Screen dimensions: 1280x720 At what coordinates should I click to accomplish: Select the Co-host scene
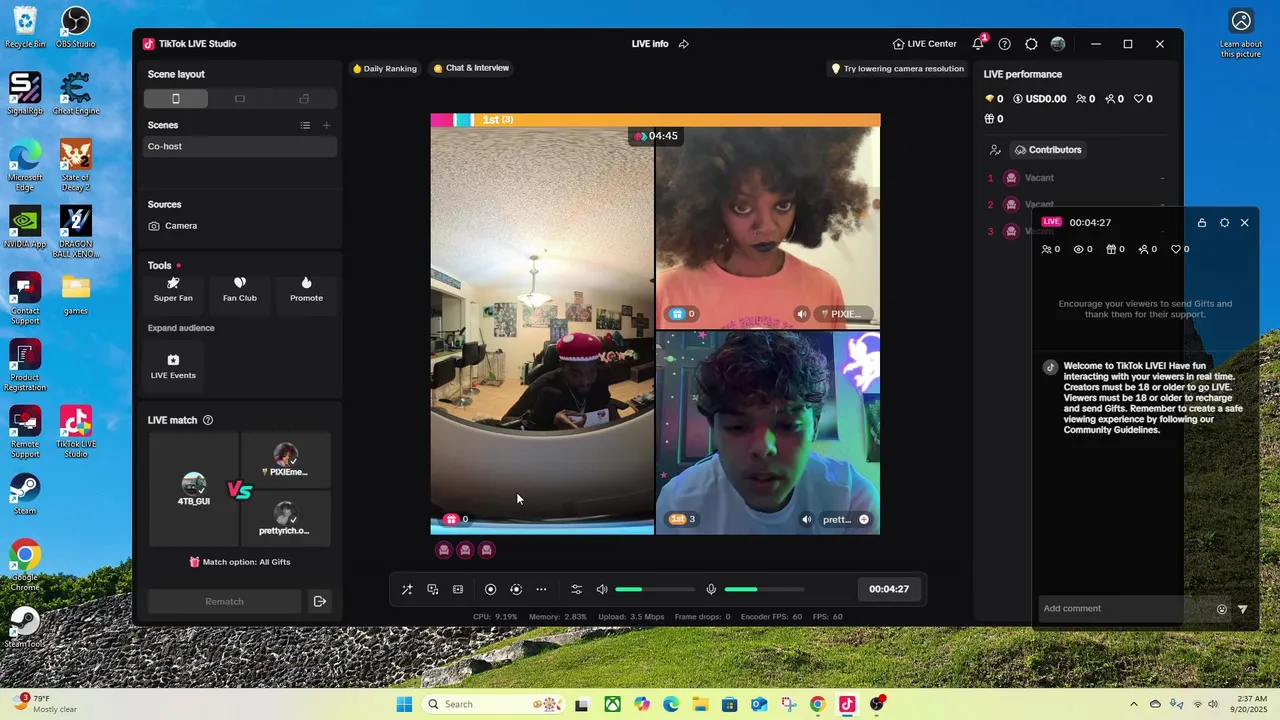240,146
